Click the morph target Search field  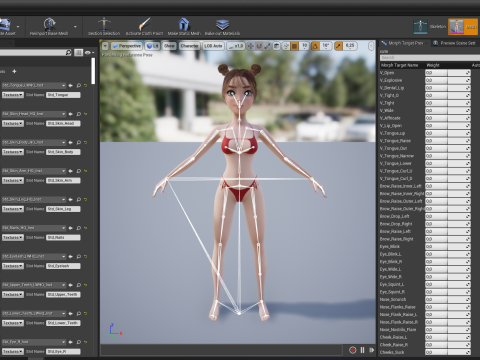(430, 58)
